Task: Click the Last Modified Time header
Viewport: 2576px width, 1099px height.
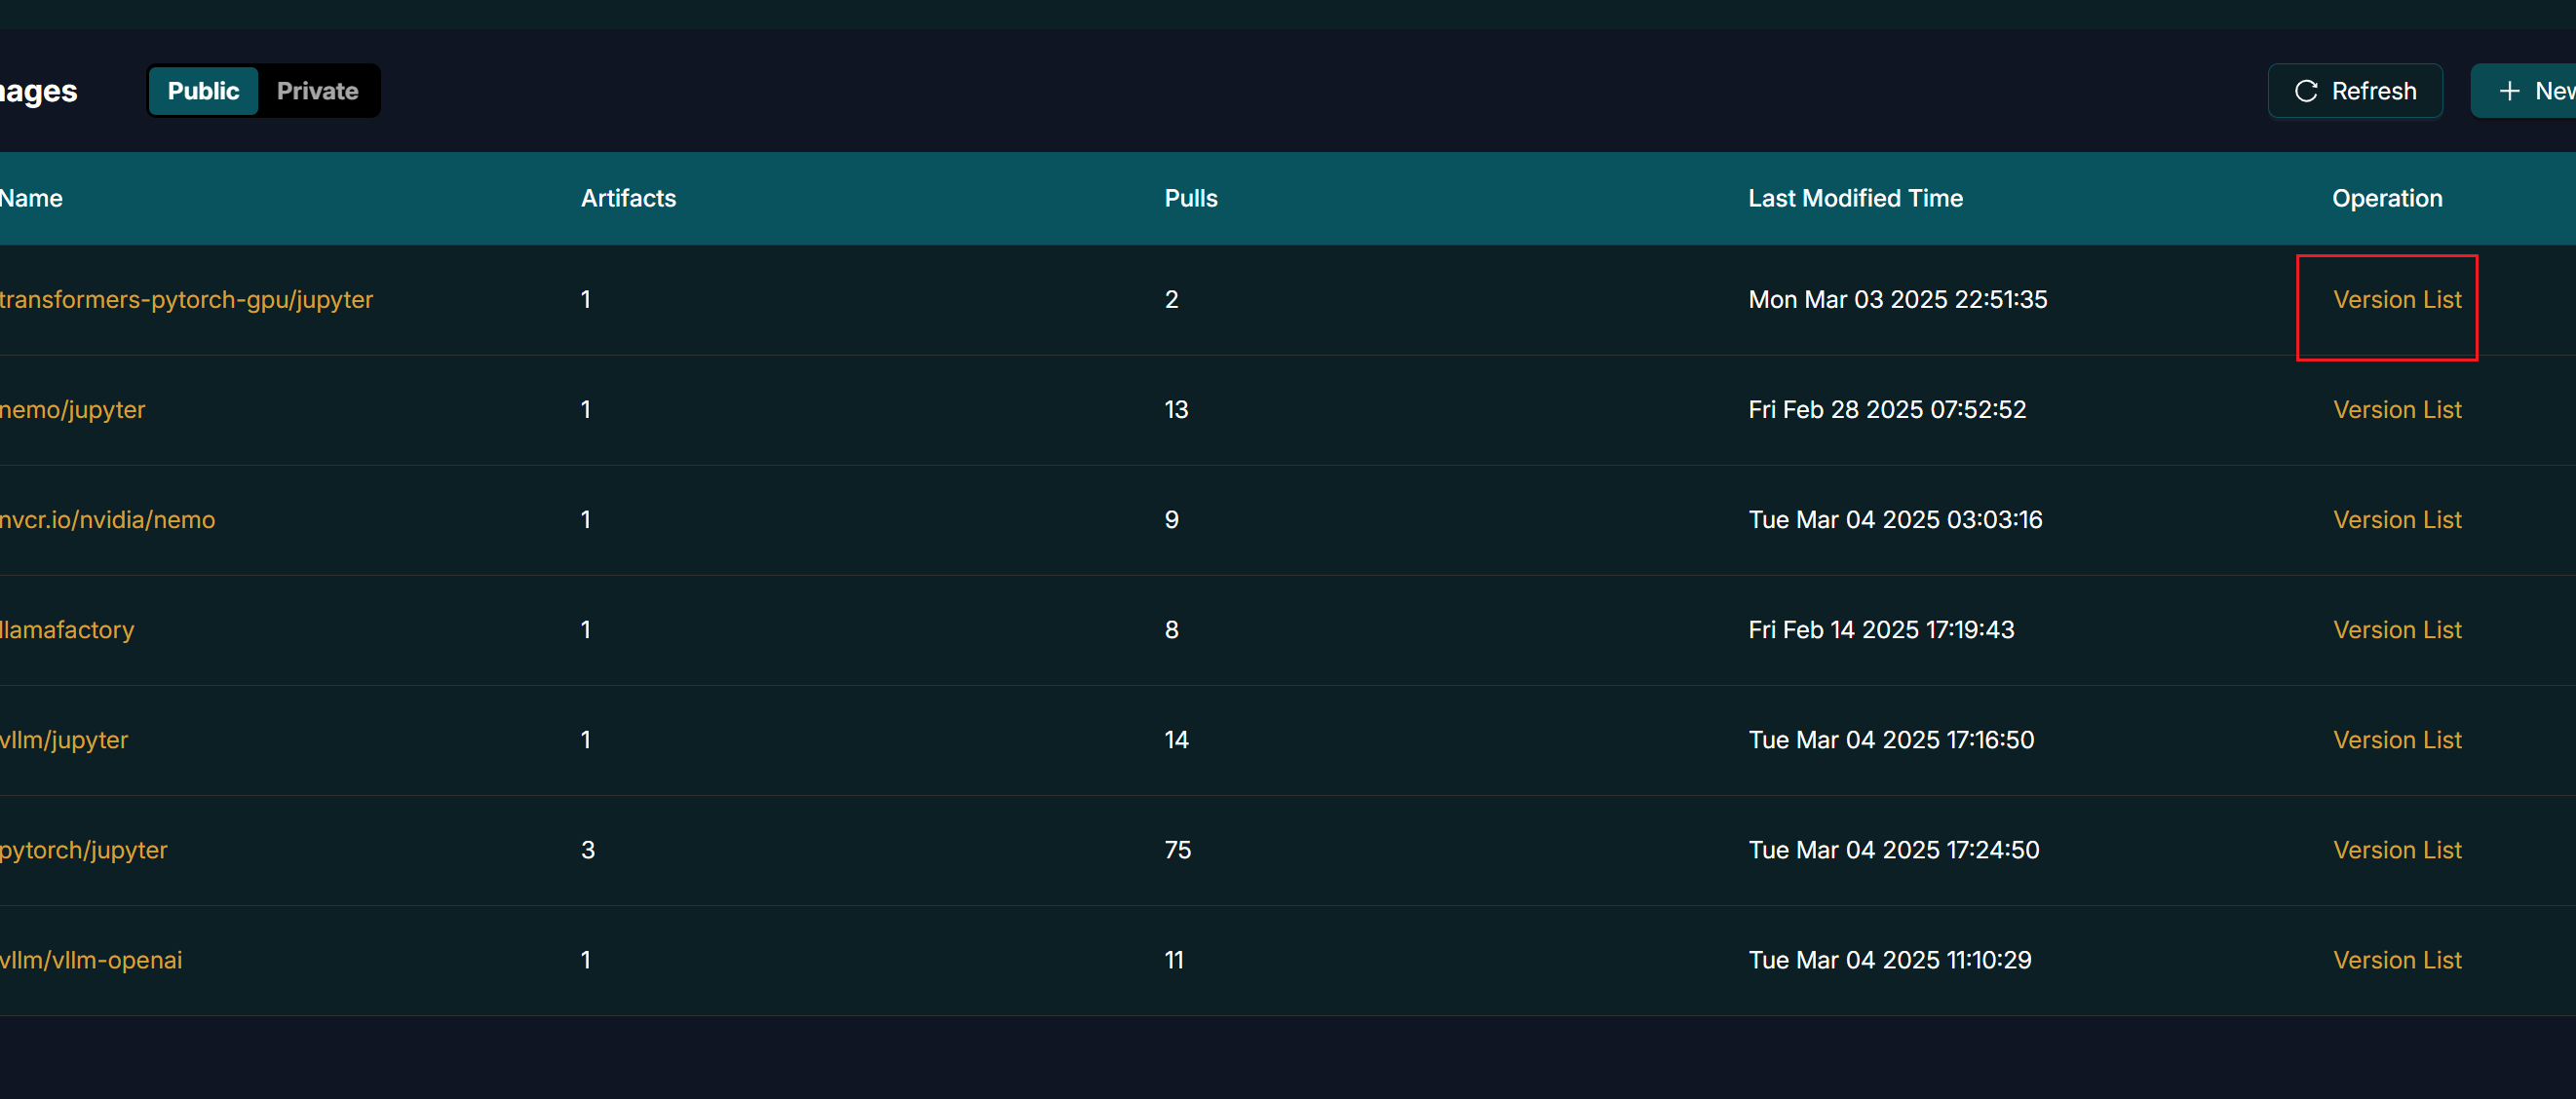Action: click(x=1854, y=198)
